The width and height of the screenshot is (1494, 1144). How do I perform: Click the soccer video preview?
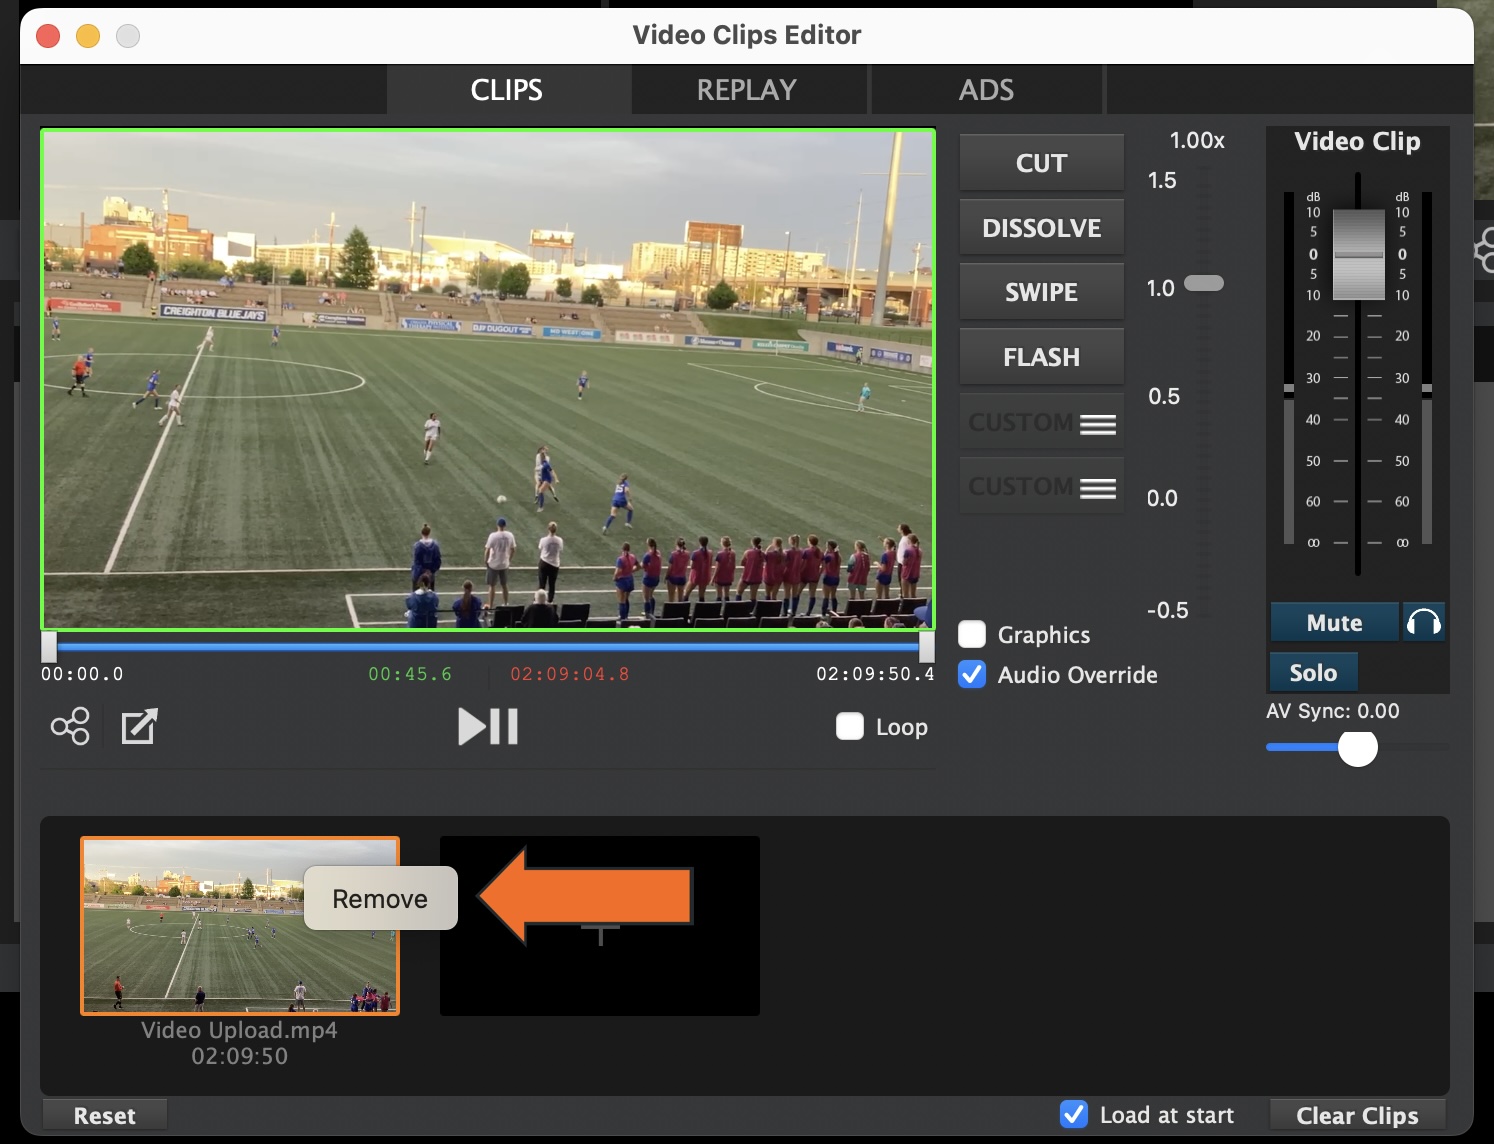tap(488, 379)
